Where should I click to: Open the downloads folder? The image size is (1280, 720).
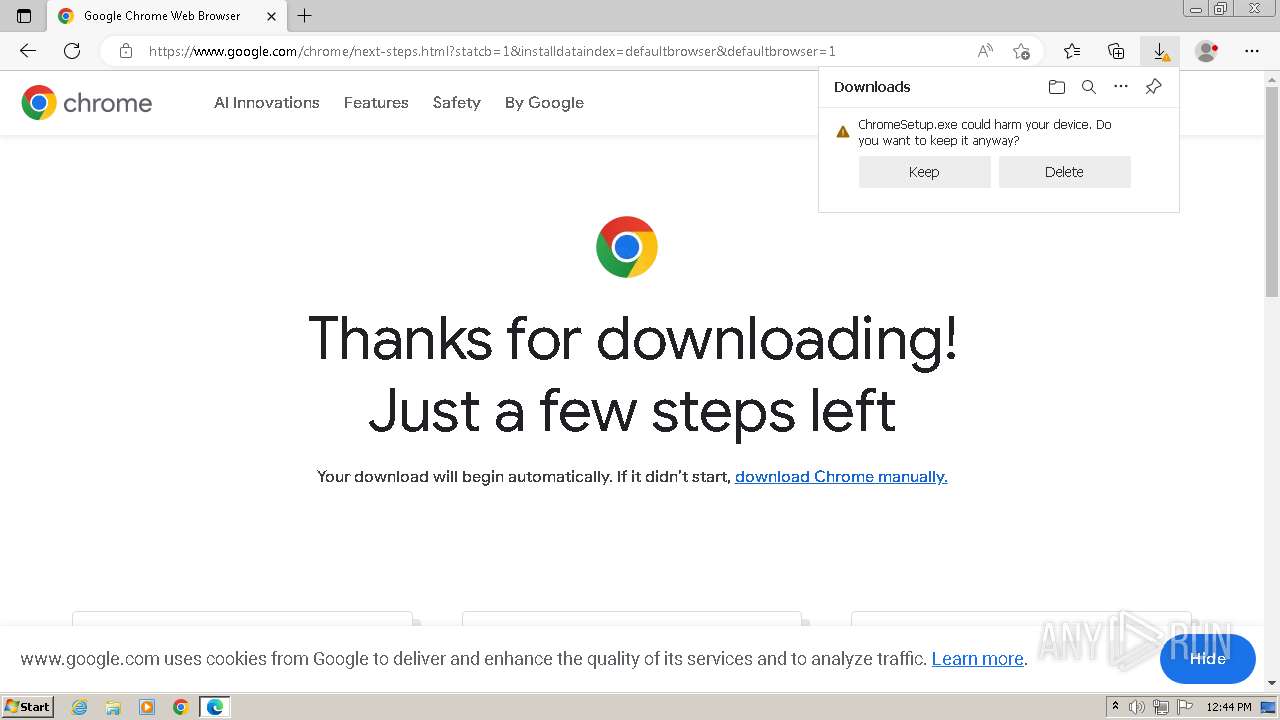pos(1057,87)
